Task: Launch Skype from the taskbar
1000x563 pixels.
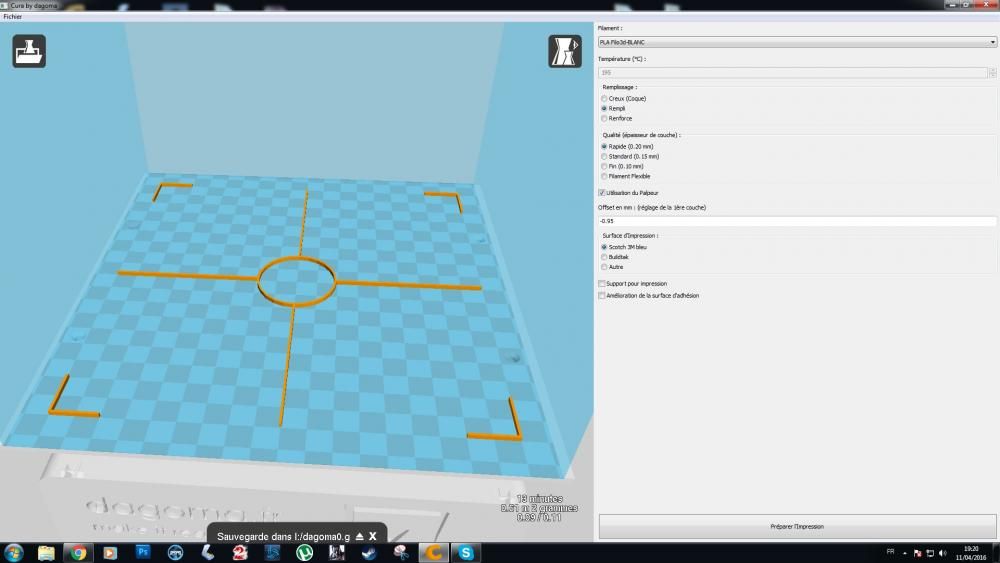Action: point(466,552)
